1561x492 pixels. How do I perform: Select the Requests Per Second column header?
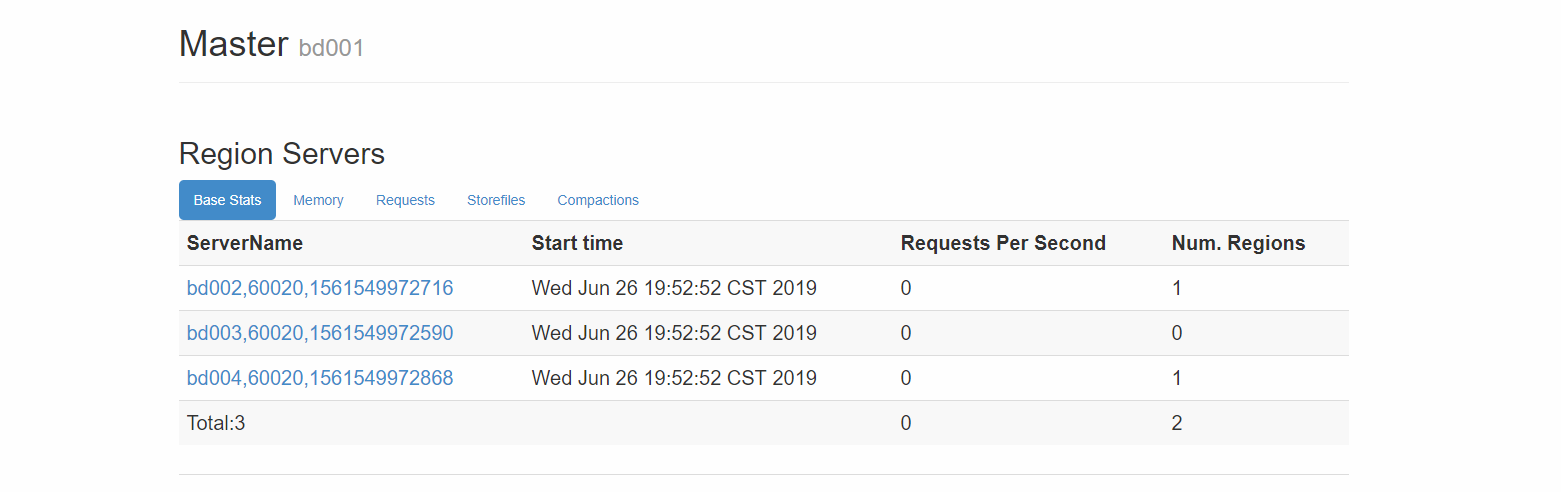[1003, 243]
